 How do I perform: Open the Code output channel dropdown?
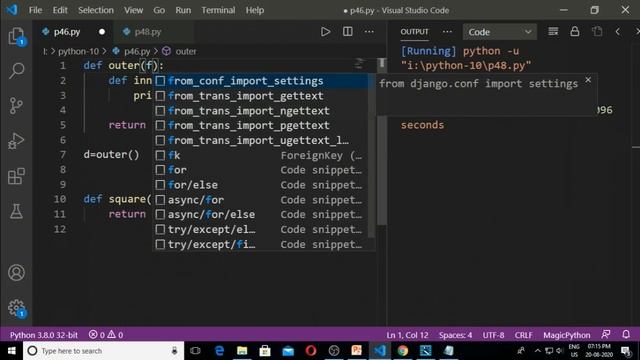[x=500, y=32]
